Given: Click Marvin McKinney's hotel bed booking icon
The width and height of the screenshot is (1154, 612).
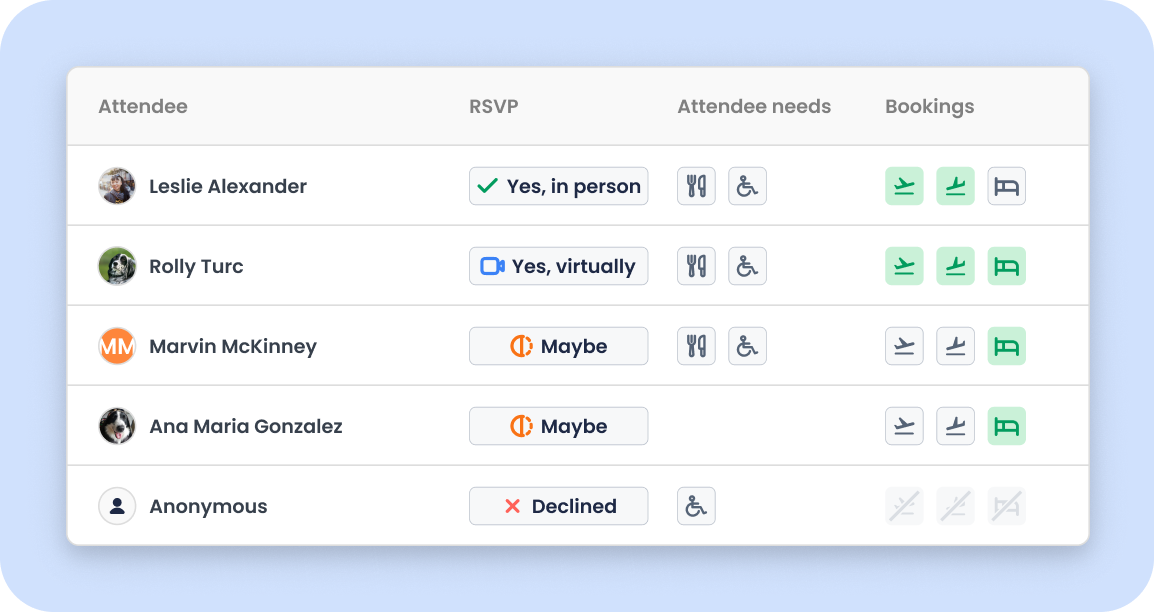Looking at the screenshot, I should point(1006,346).
